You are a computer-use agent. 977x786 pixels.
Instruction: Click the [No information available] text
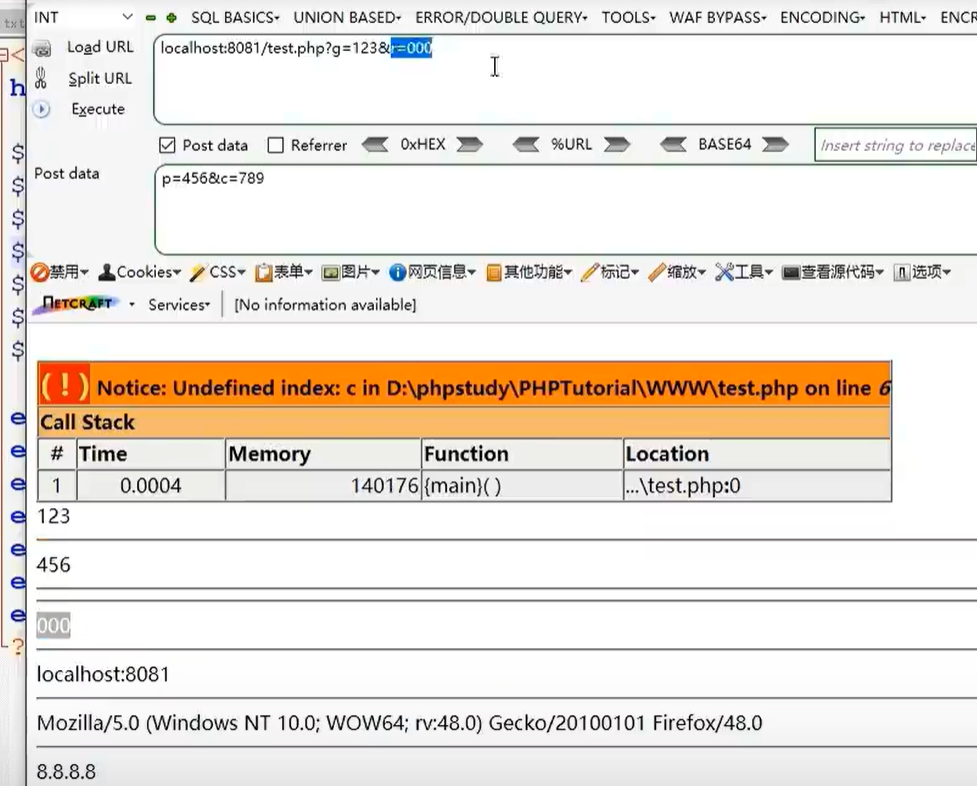coord(325,305)
